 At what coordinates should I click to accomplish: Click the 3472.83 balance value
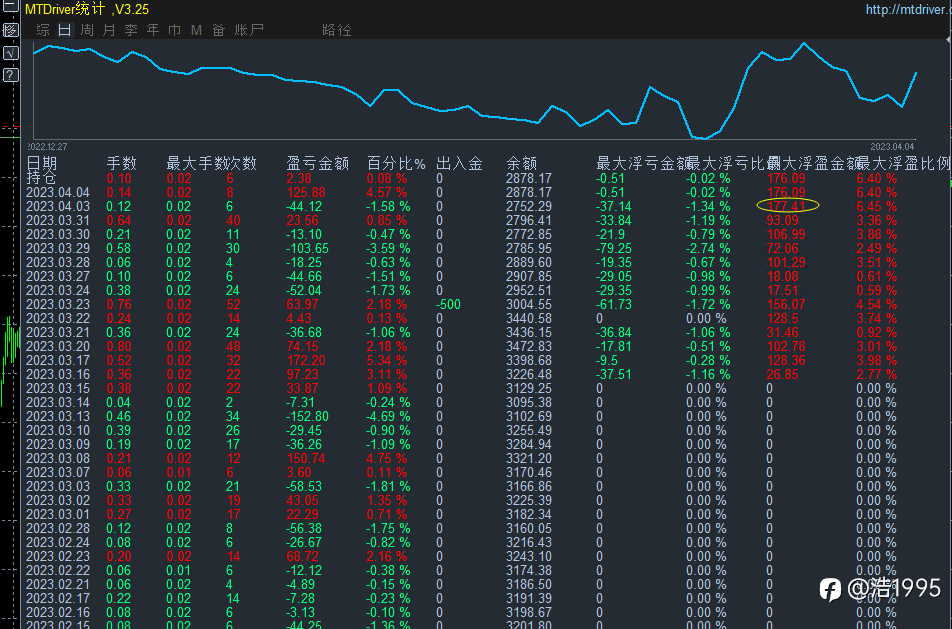529,346
